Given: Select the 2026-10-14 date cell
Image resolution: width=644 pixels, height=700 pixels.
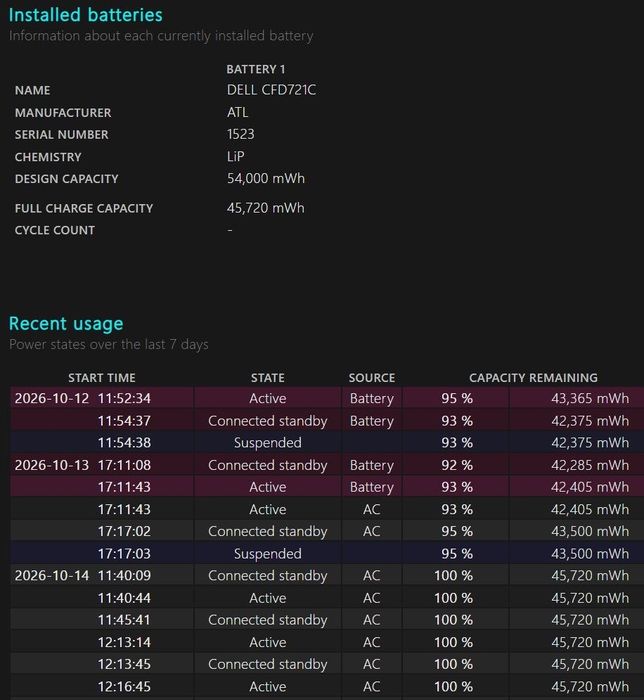Looking at the screenshot, I should coord(52,575).
